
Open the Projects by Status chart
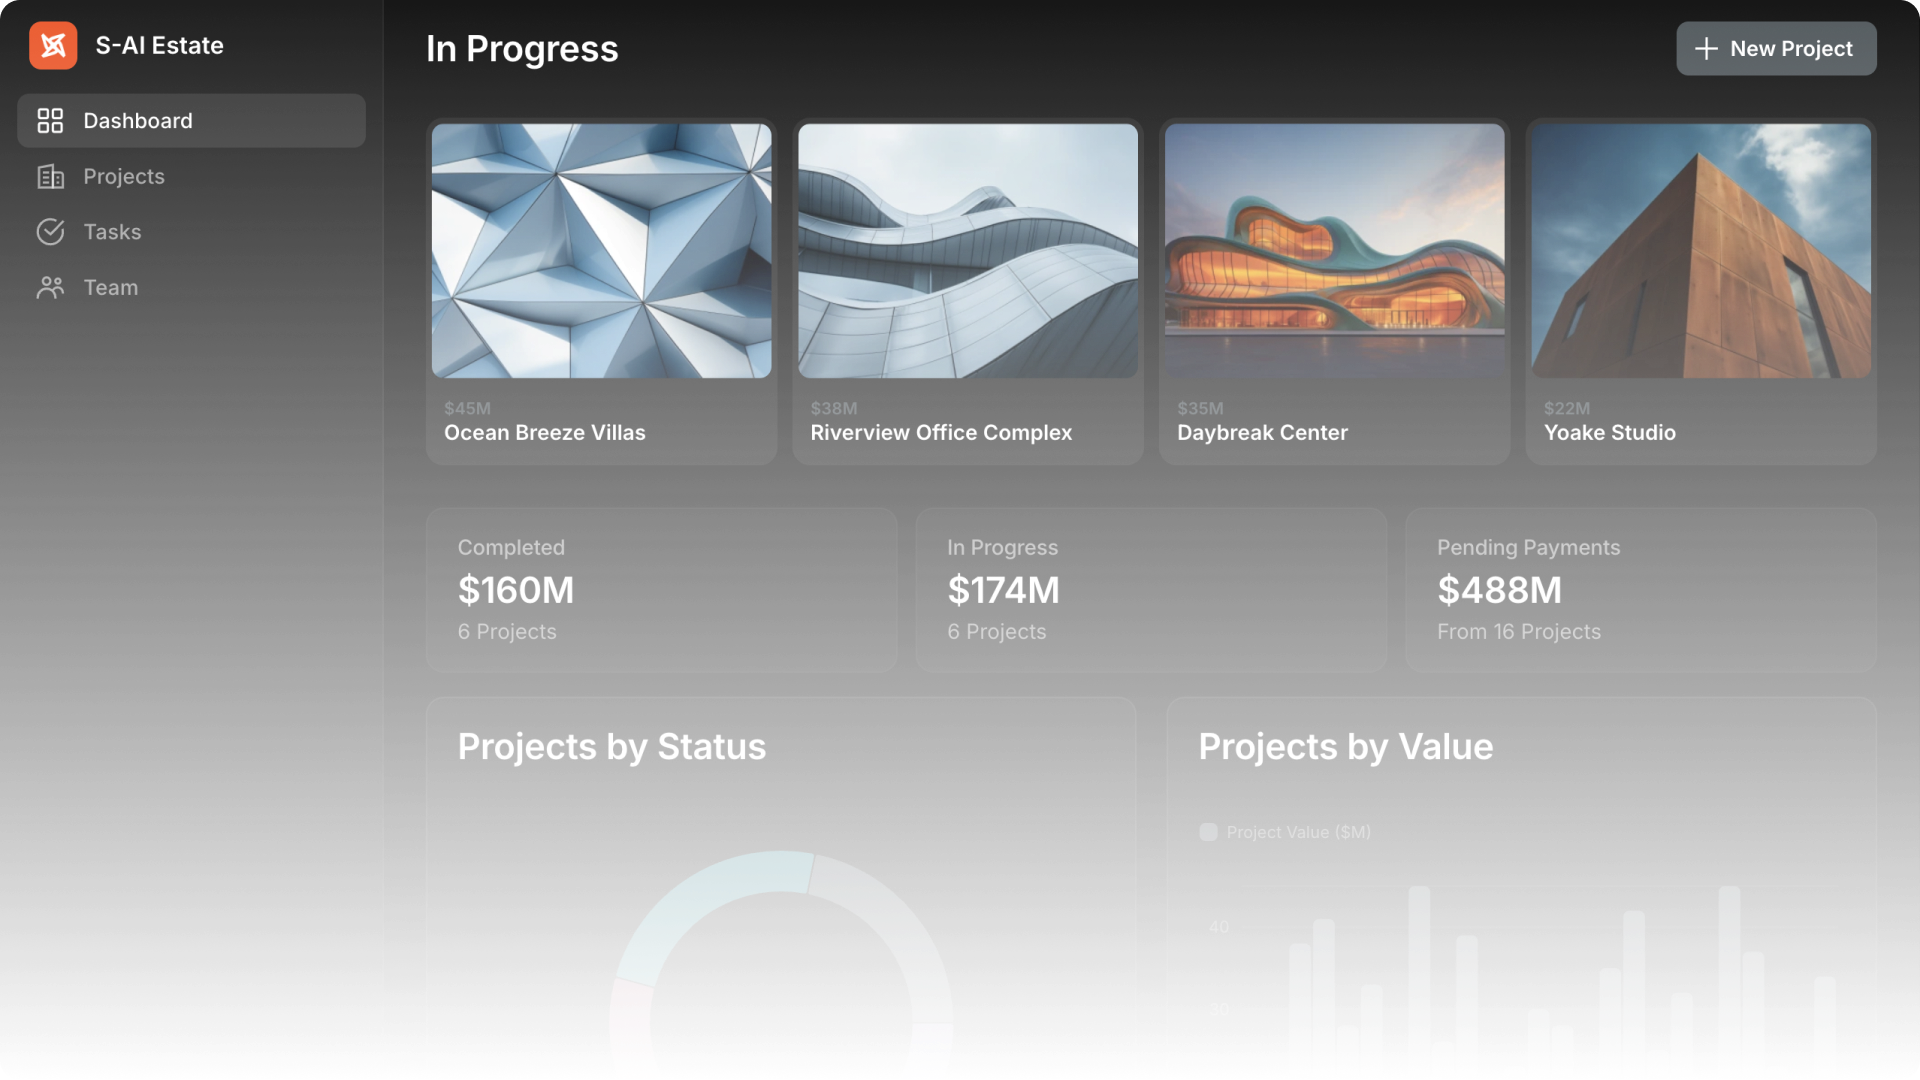point(611,744)
